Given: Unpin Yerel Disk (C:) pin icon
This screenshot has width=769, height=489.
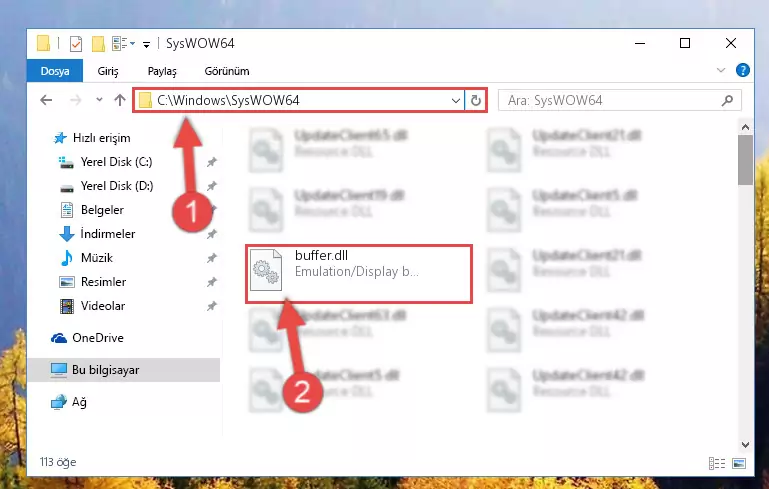Looking at the screenshot, I should click(211, 162).
